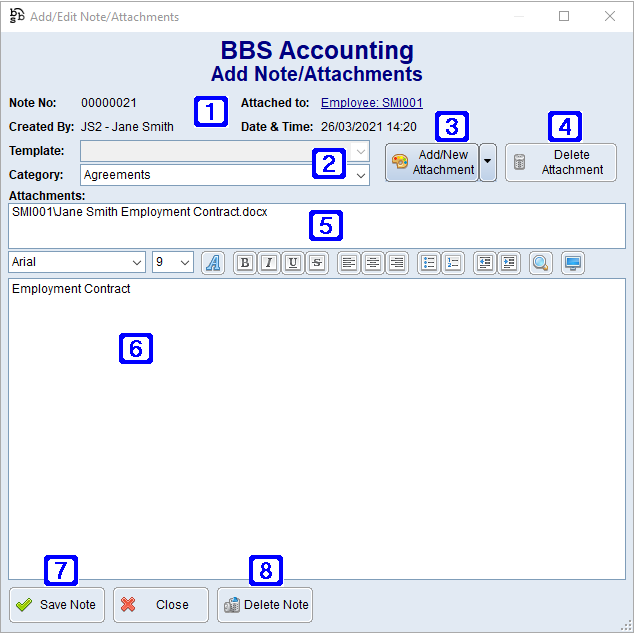Viewport: 635px width, 634px height.
Task: Toggle strikethrough formatting
Action: (317, 263)
